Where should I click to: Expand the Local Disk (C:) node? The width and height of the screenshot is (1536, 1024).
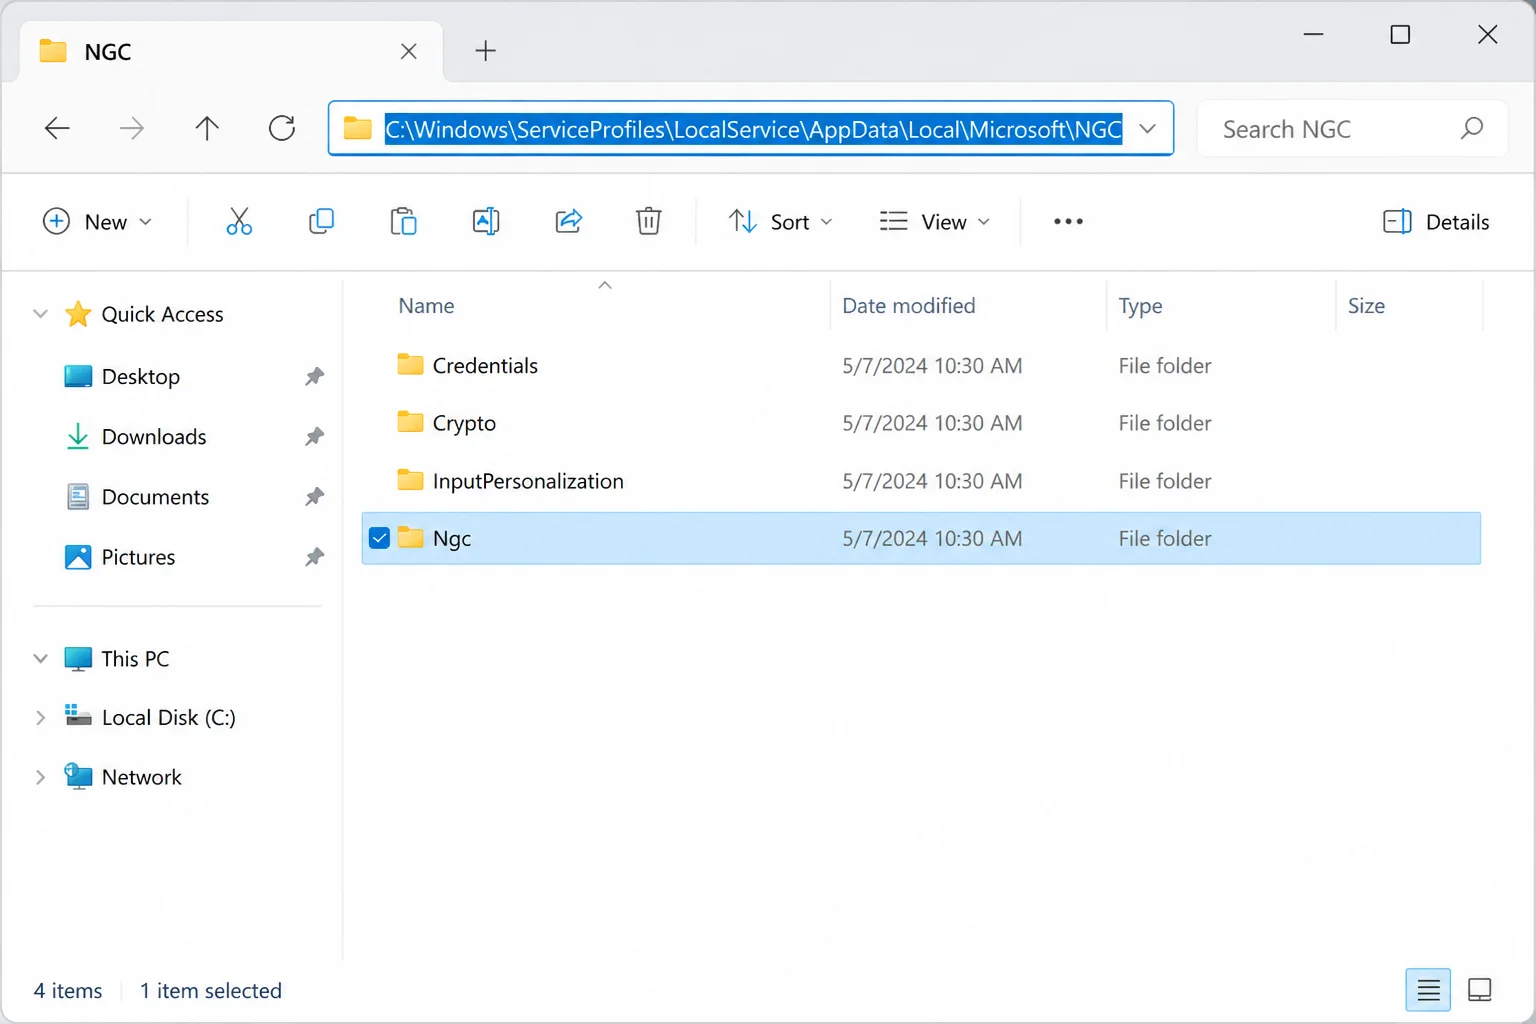[x=40, y=717]
